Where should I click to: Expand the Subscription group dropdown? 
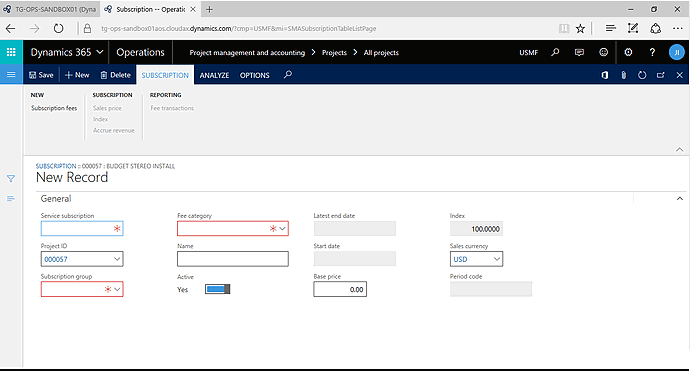coord(117,289)
